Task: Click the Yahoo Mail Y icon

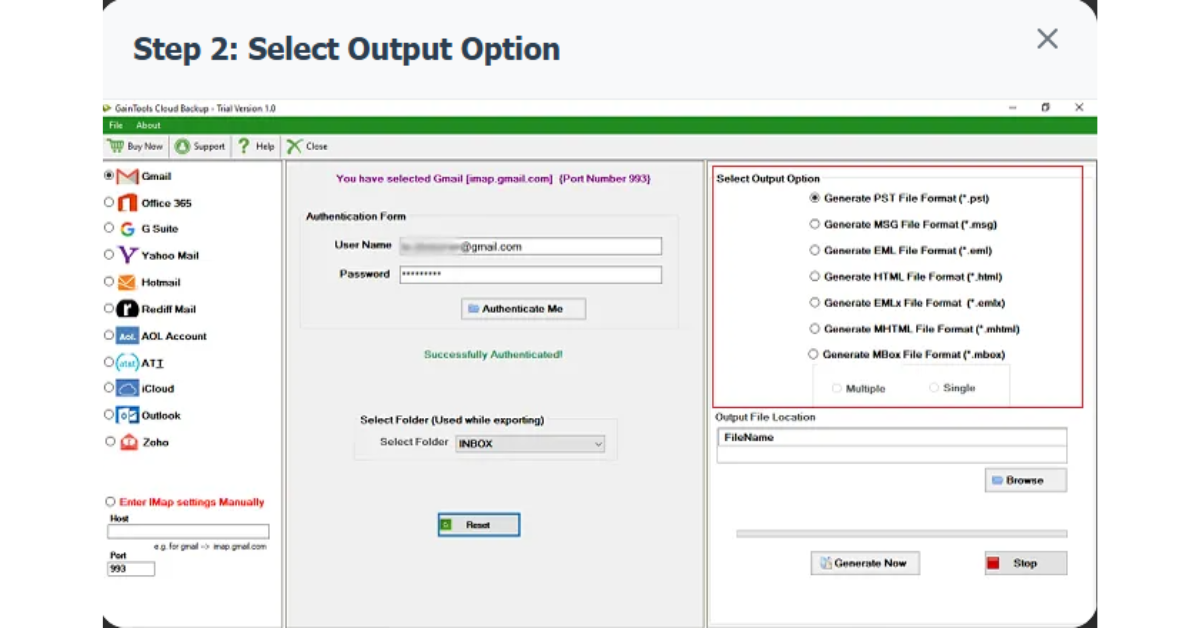Action: [x=127, y=255]
